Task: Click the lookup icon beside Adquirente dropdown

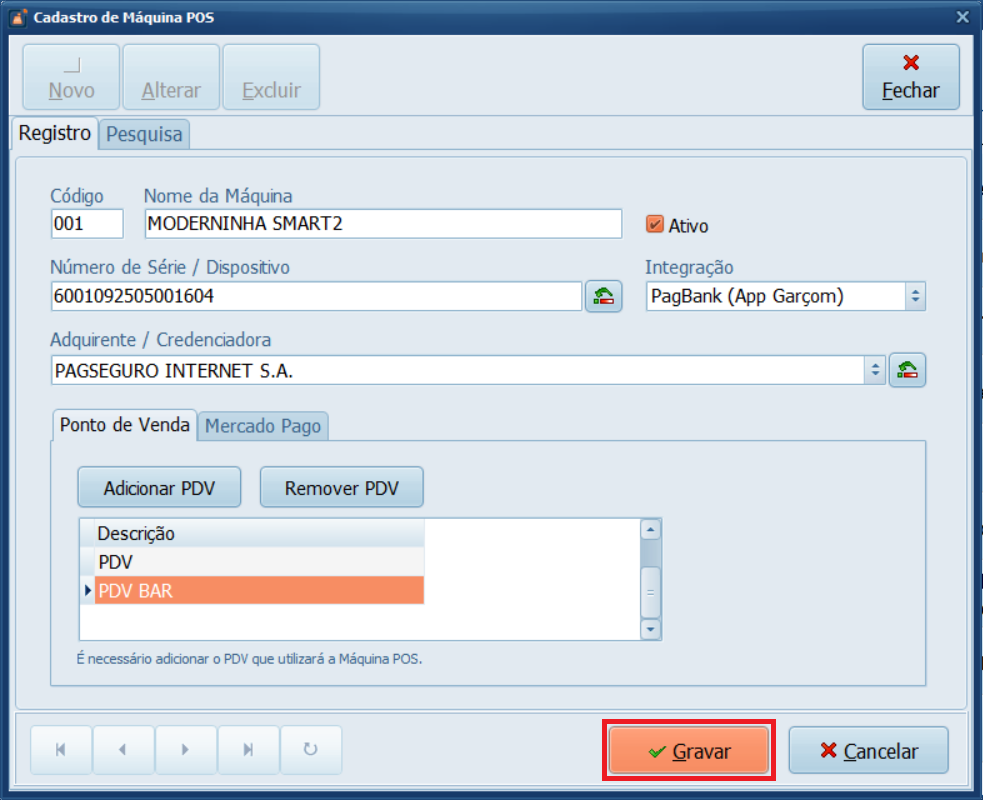Action: [x=907, y=370]
